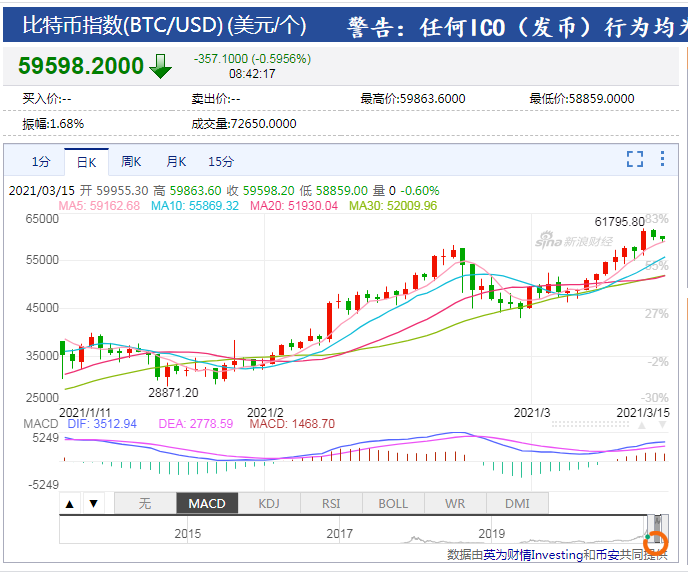Switch to the 15分 chart tab
This screenshot has height=572, width=688.
221,162
